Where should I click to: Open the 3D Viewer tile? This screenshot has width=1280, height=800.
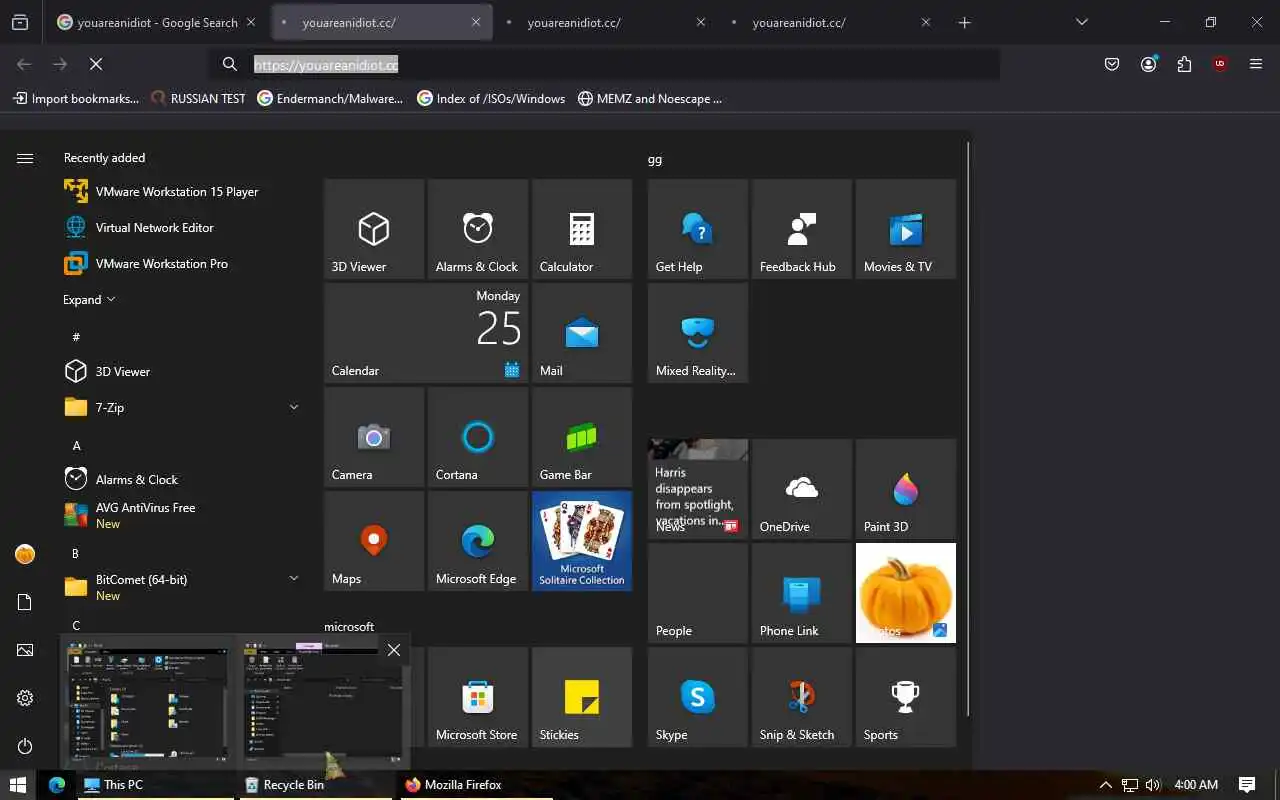click(374, 229)
